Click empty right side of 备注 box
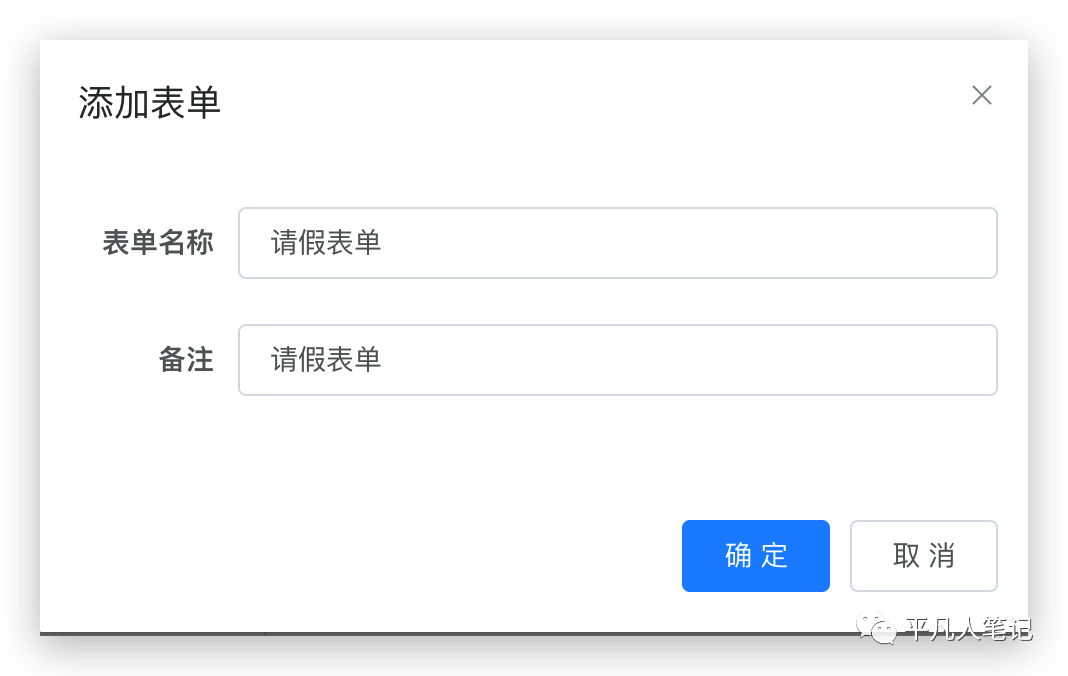This screenshot has height=676, width=1068. pos(749,360)
